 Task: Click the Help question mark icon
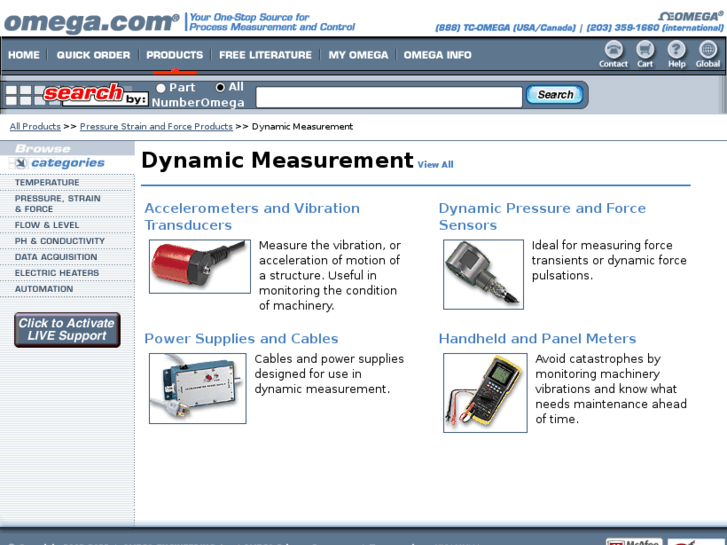pos(676,54)
